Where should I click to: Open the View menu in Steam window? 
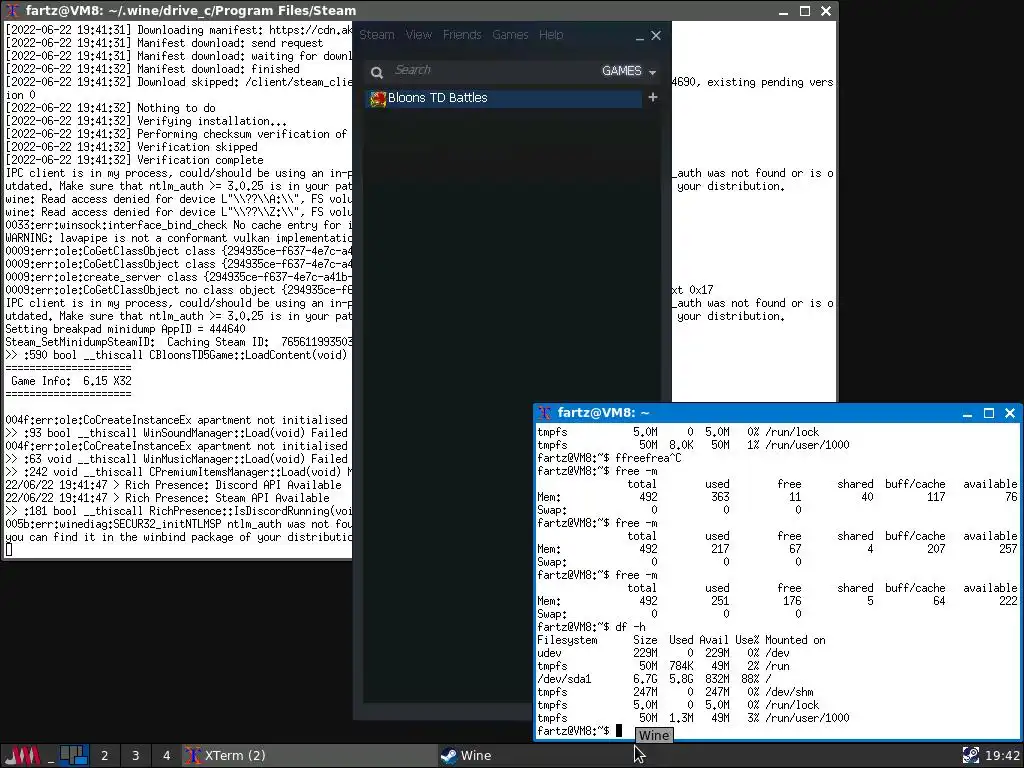click(419, 35)
